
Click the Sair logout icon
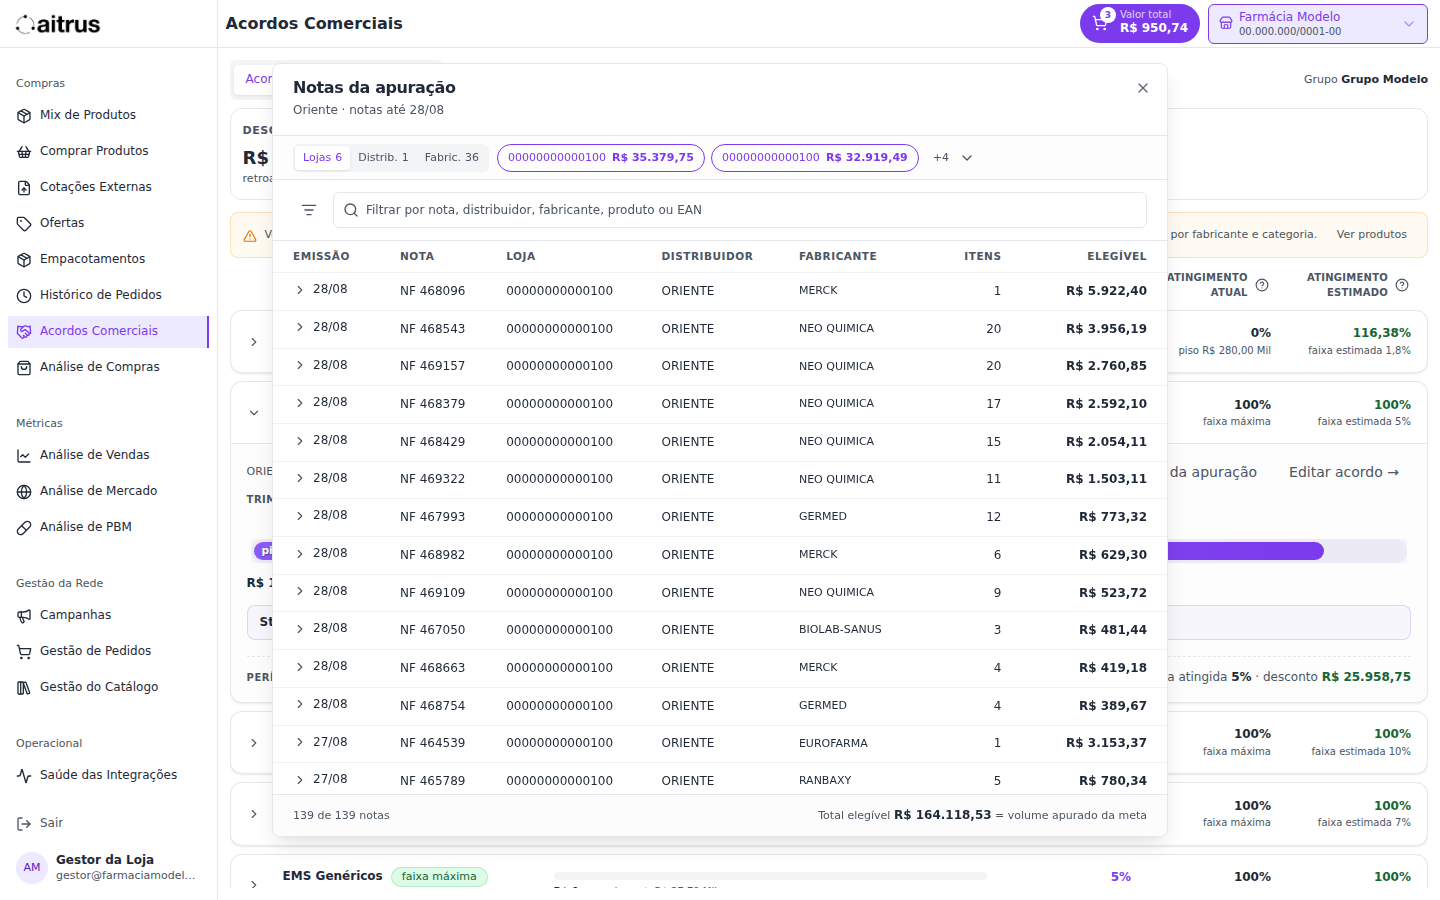click(24, 823)
